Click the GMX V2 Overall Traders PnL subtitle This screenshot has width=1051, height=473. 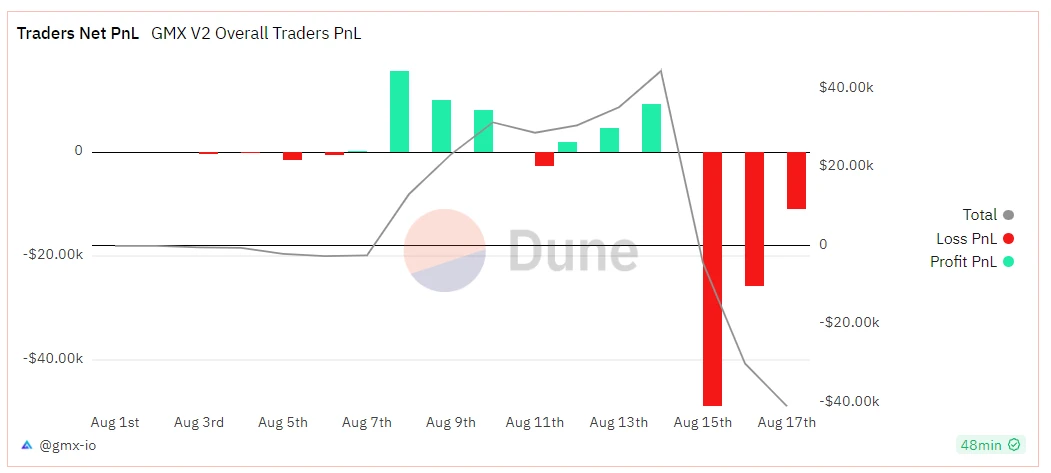256,34
